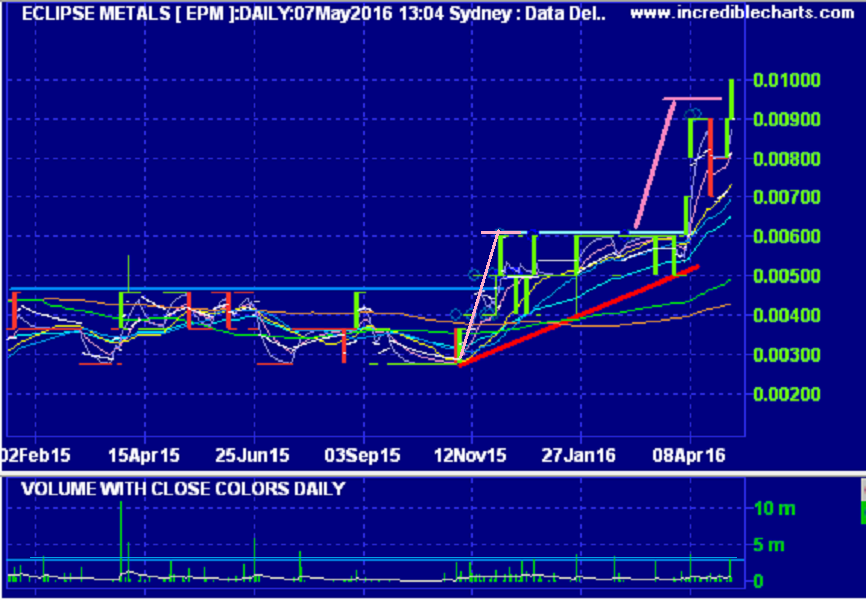This screenshot has width=866, height=600.
Task: Select the steep pink line rising toward 0.00950
Action: pyautogui.click(x=654, y=164)
